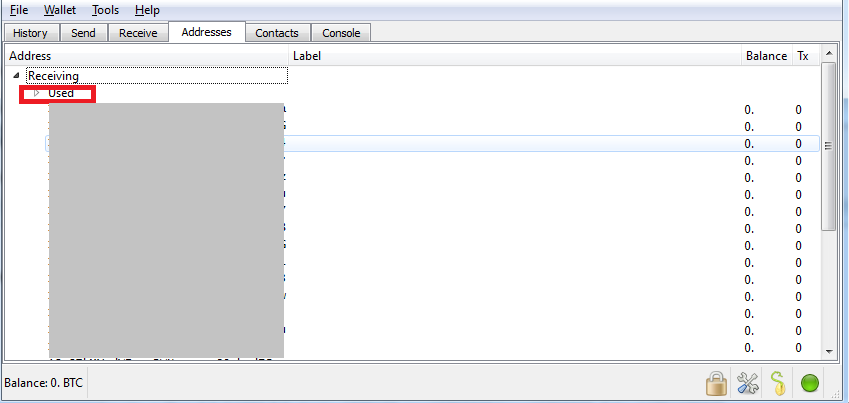Select the Receiving tree item label
The height and width of the screenshot is (403, 849).
point(53,76)
